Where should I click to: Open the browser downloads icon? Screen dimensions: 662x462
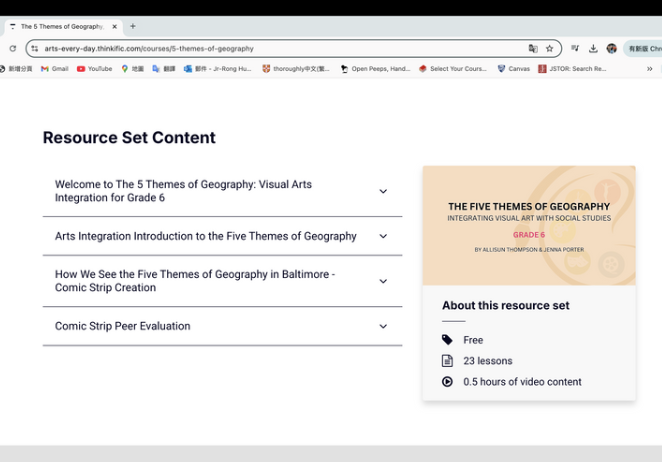593,48
